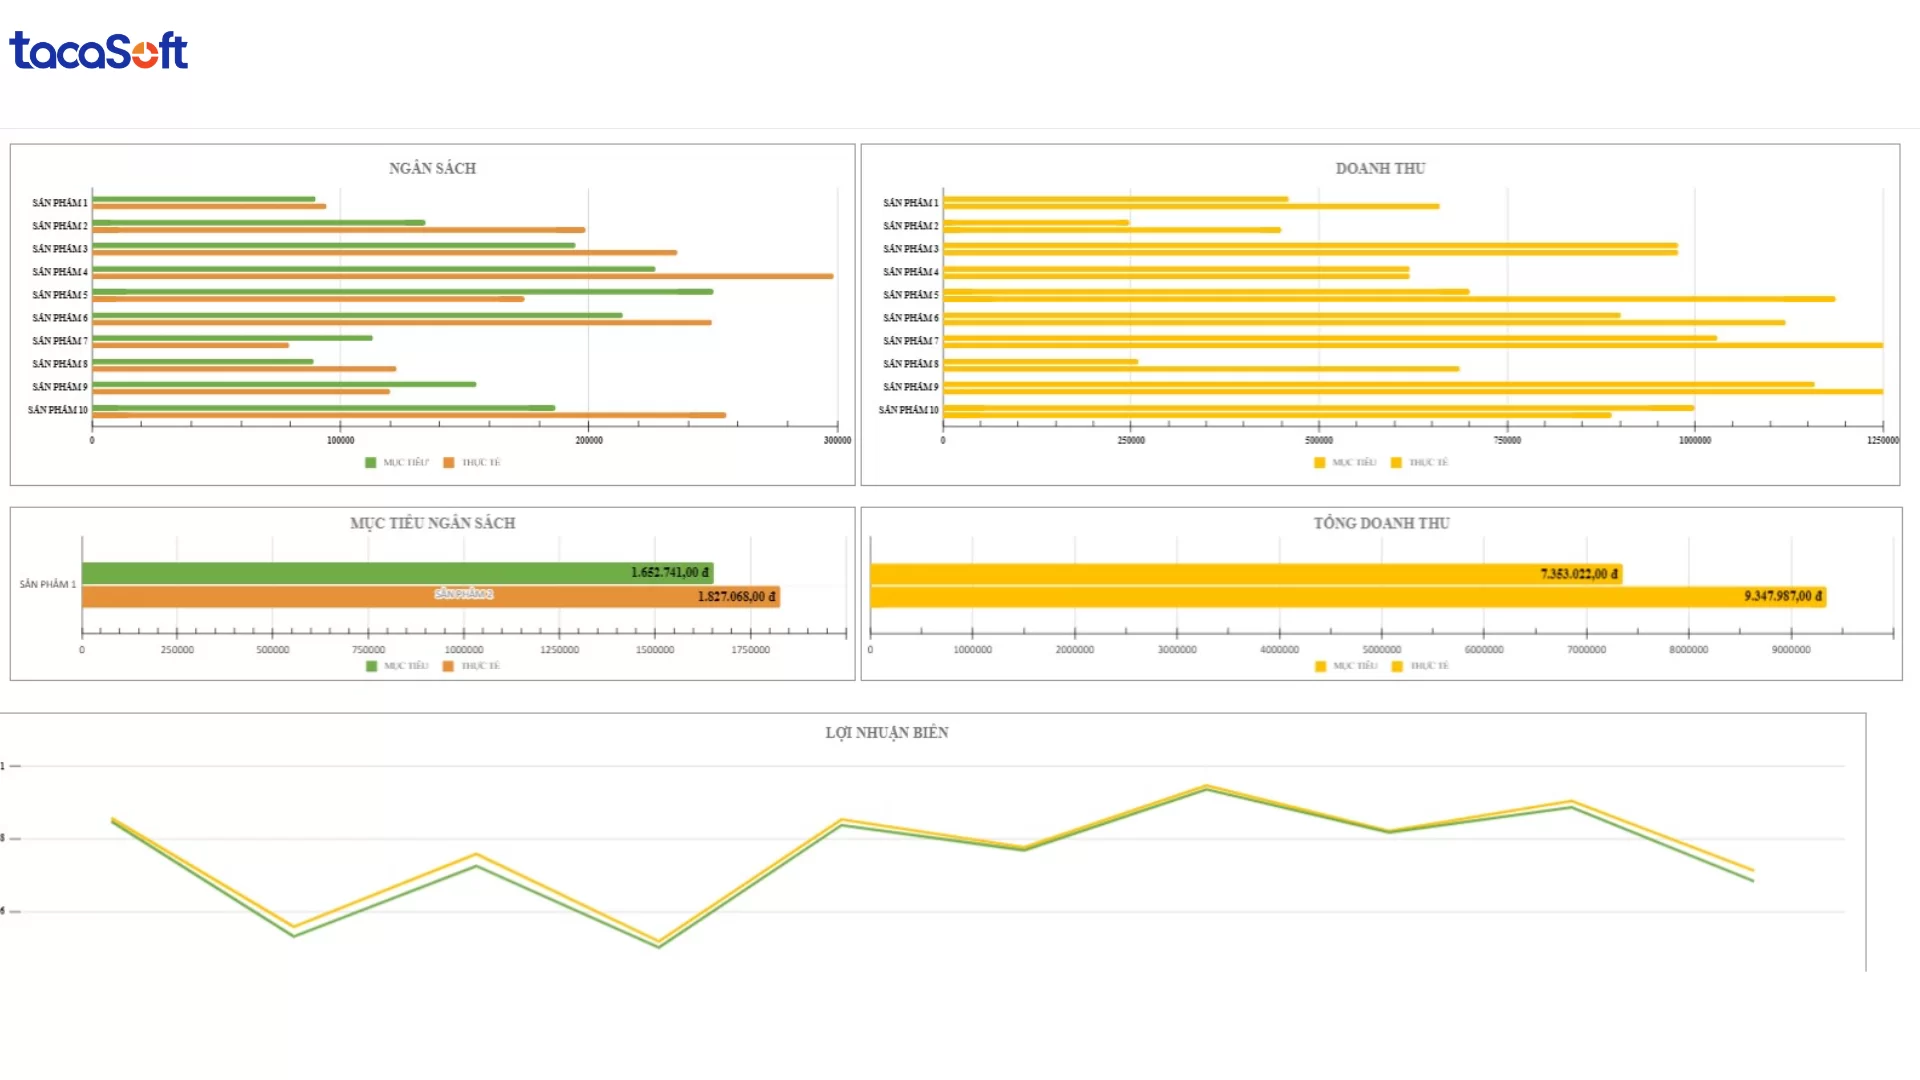The image size is (1920, 1080).
Task: Click the tacaSoft logo
Action: pyautogui.click(x=98, y=51)
